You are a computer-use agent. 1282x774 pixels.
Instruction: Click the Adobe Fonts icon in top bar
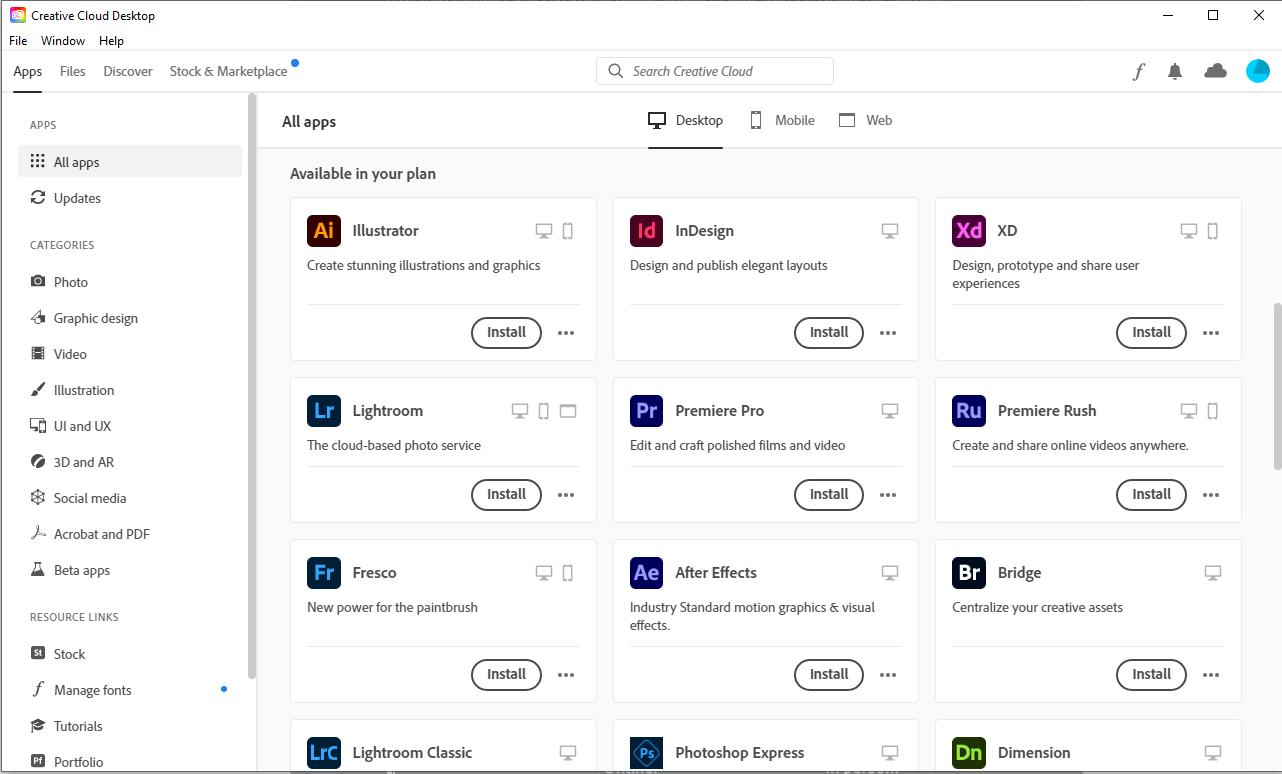(1138, 71)
